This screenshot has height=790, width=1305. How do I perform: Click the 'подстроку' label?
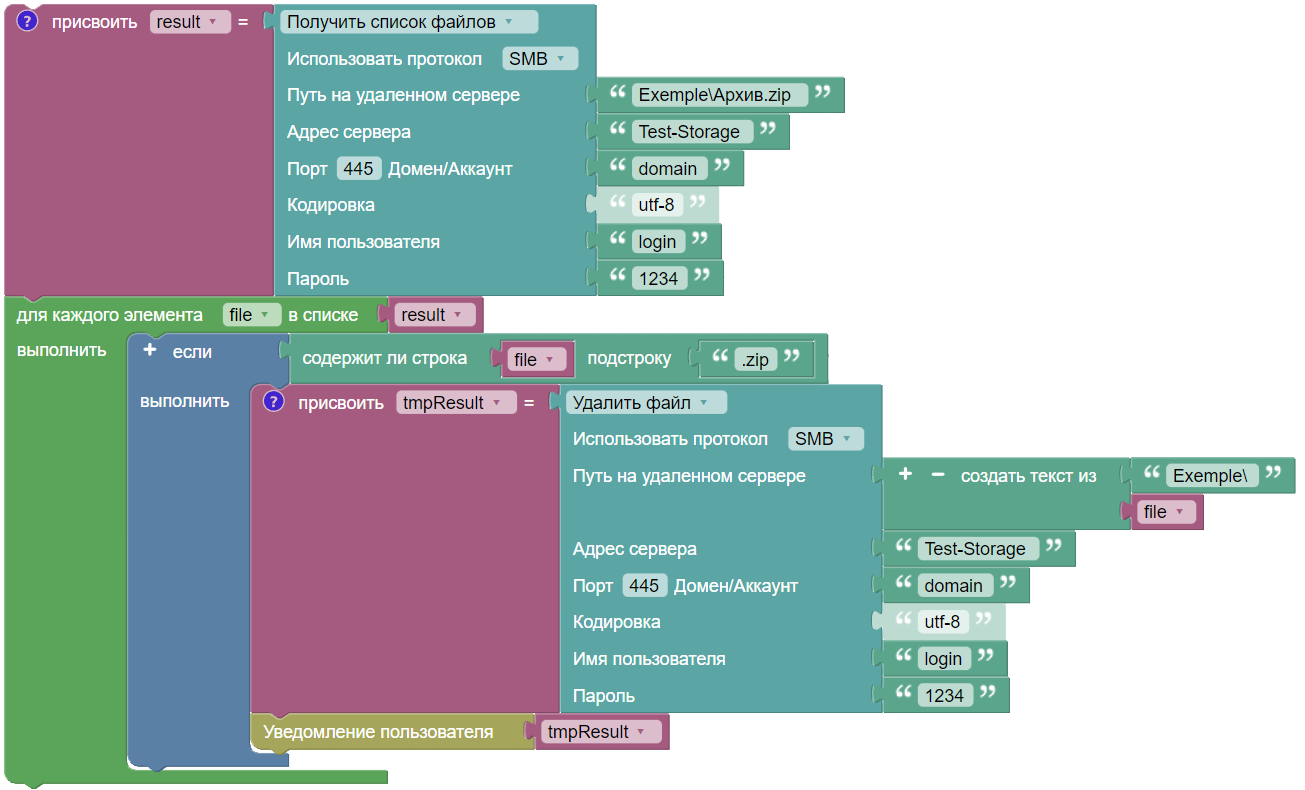coord(630,358)
